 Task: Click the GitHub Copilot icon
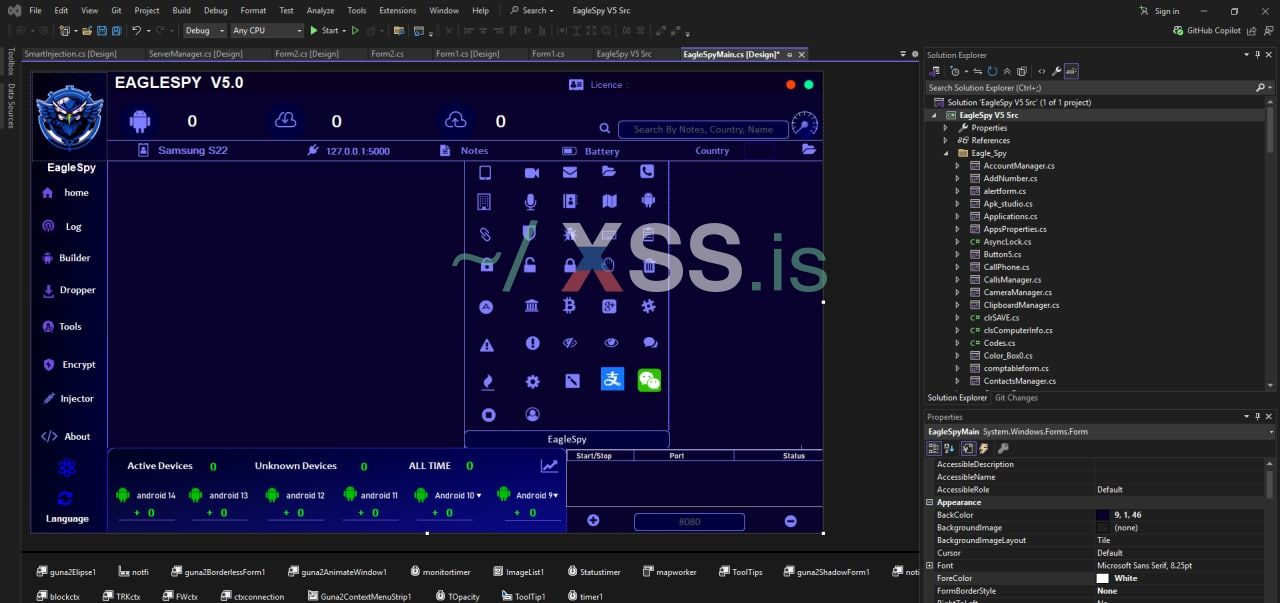click(1179, 31)
